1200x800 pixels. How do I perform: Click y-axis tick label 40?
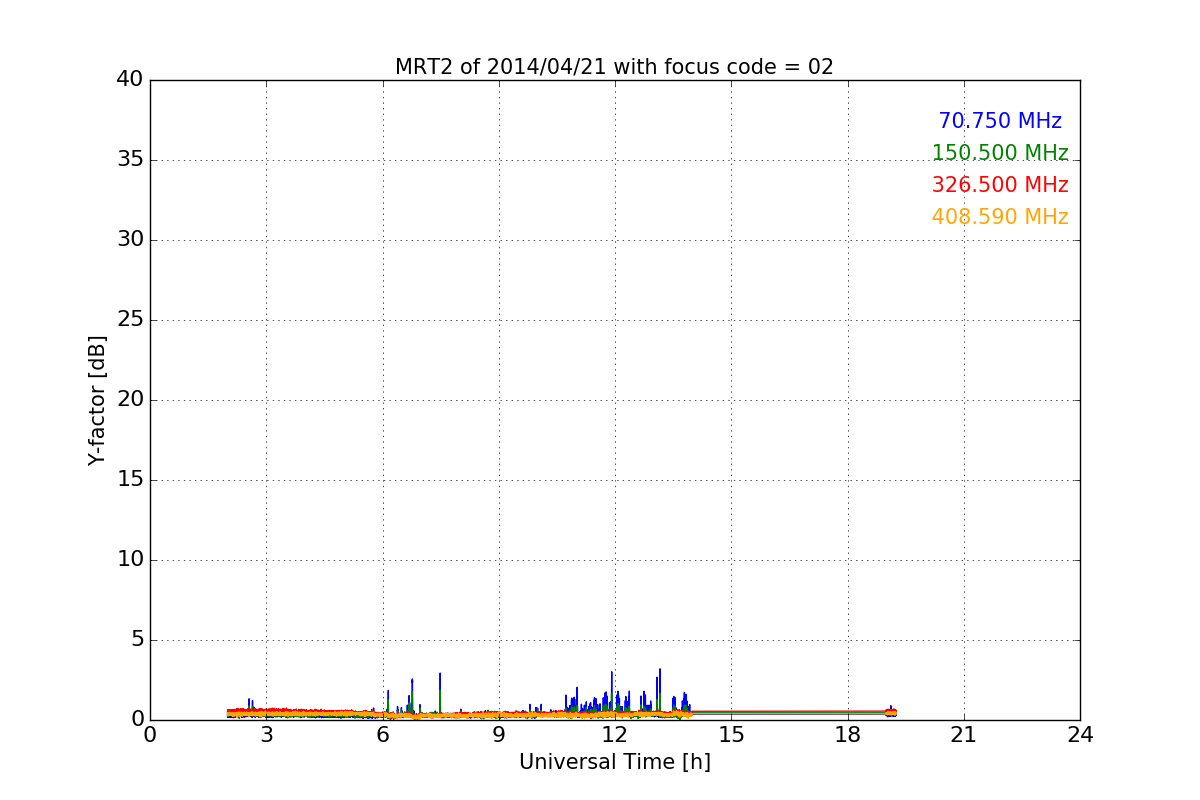130,80
